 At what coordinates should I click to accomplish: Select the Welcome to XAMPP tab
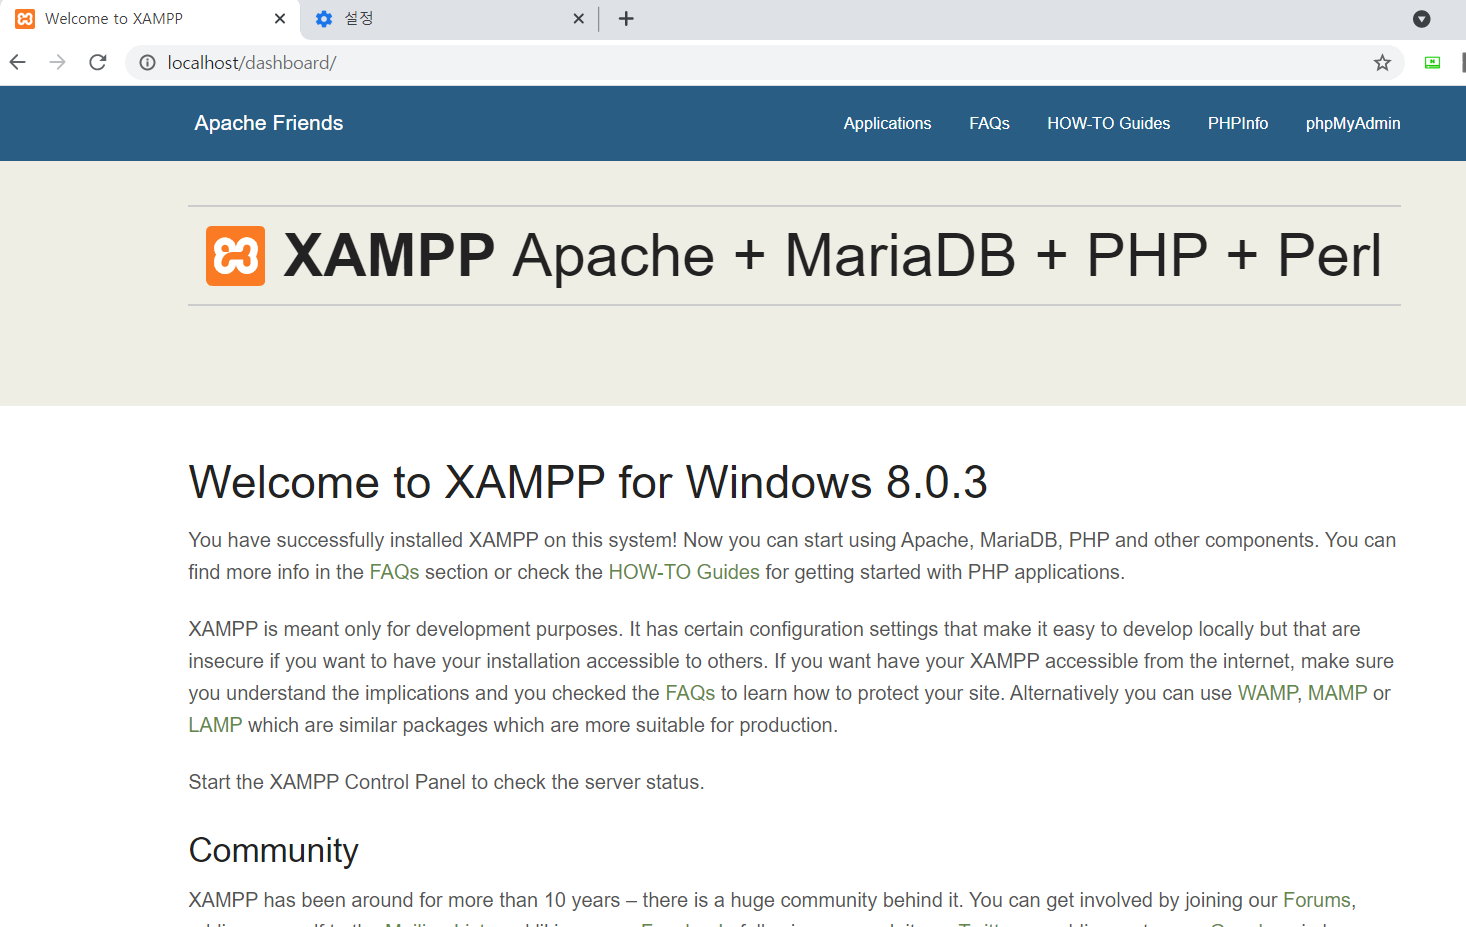tap(140, 18)
